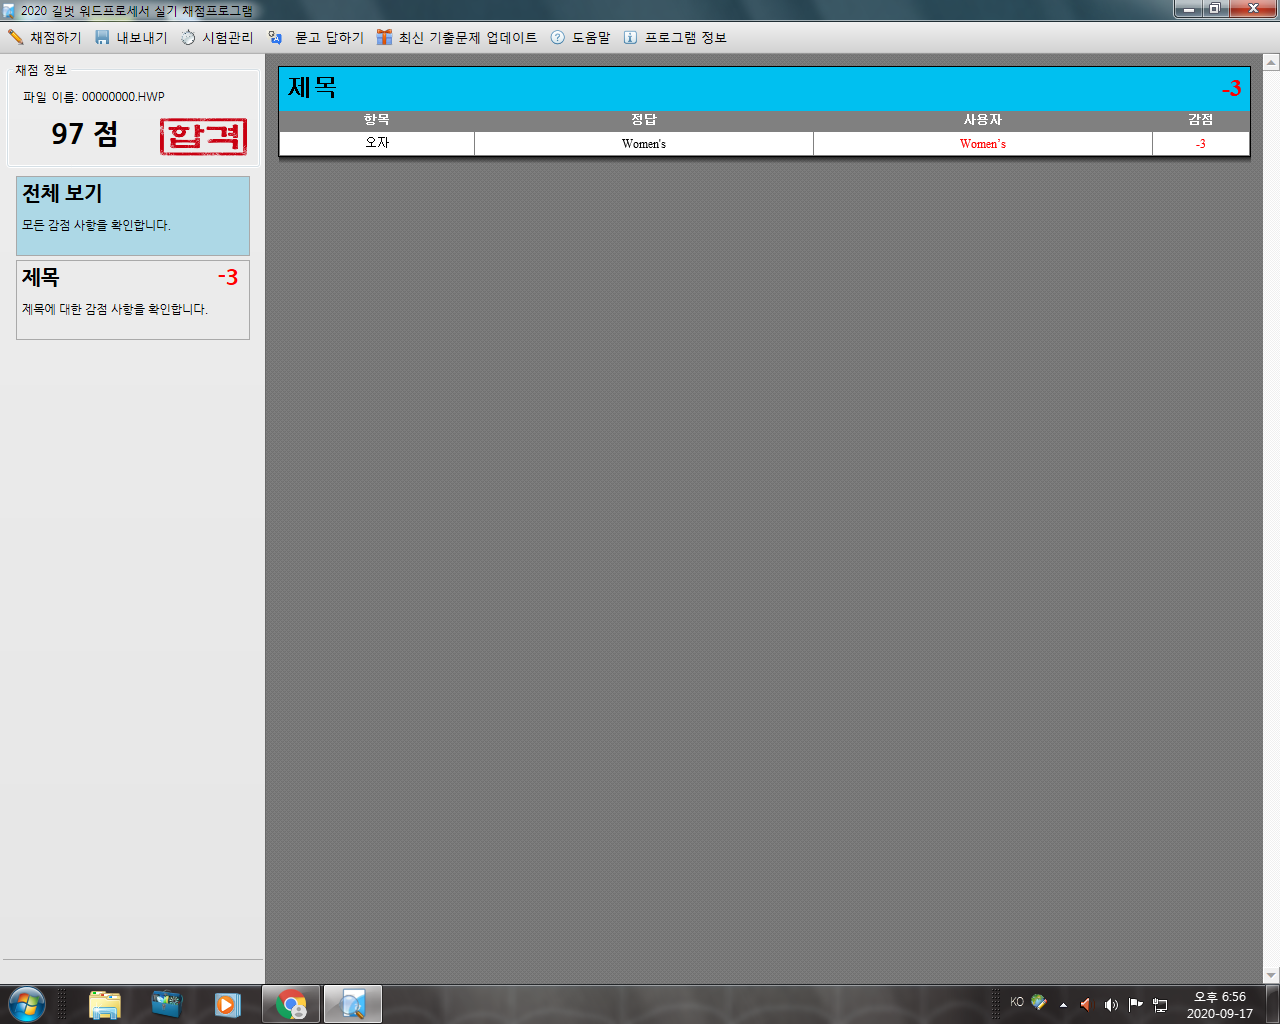Open the media player taskbar icon
1280x1024 pixels.
[x=228, y=1004]
